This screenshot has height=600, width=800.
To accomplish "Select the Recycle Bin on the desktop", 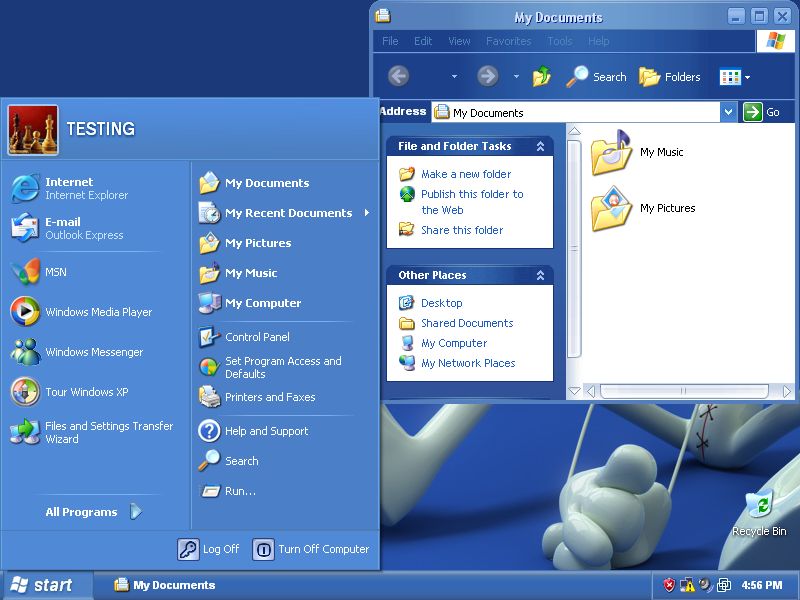I will (x=759, y=513).
